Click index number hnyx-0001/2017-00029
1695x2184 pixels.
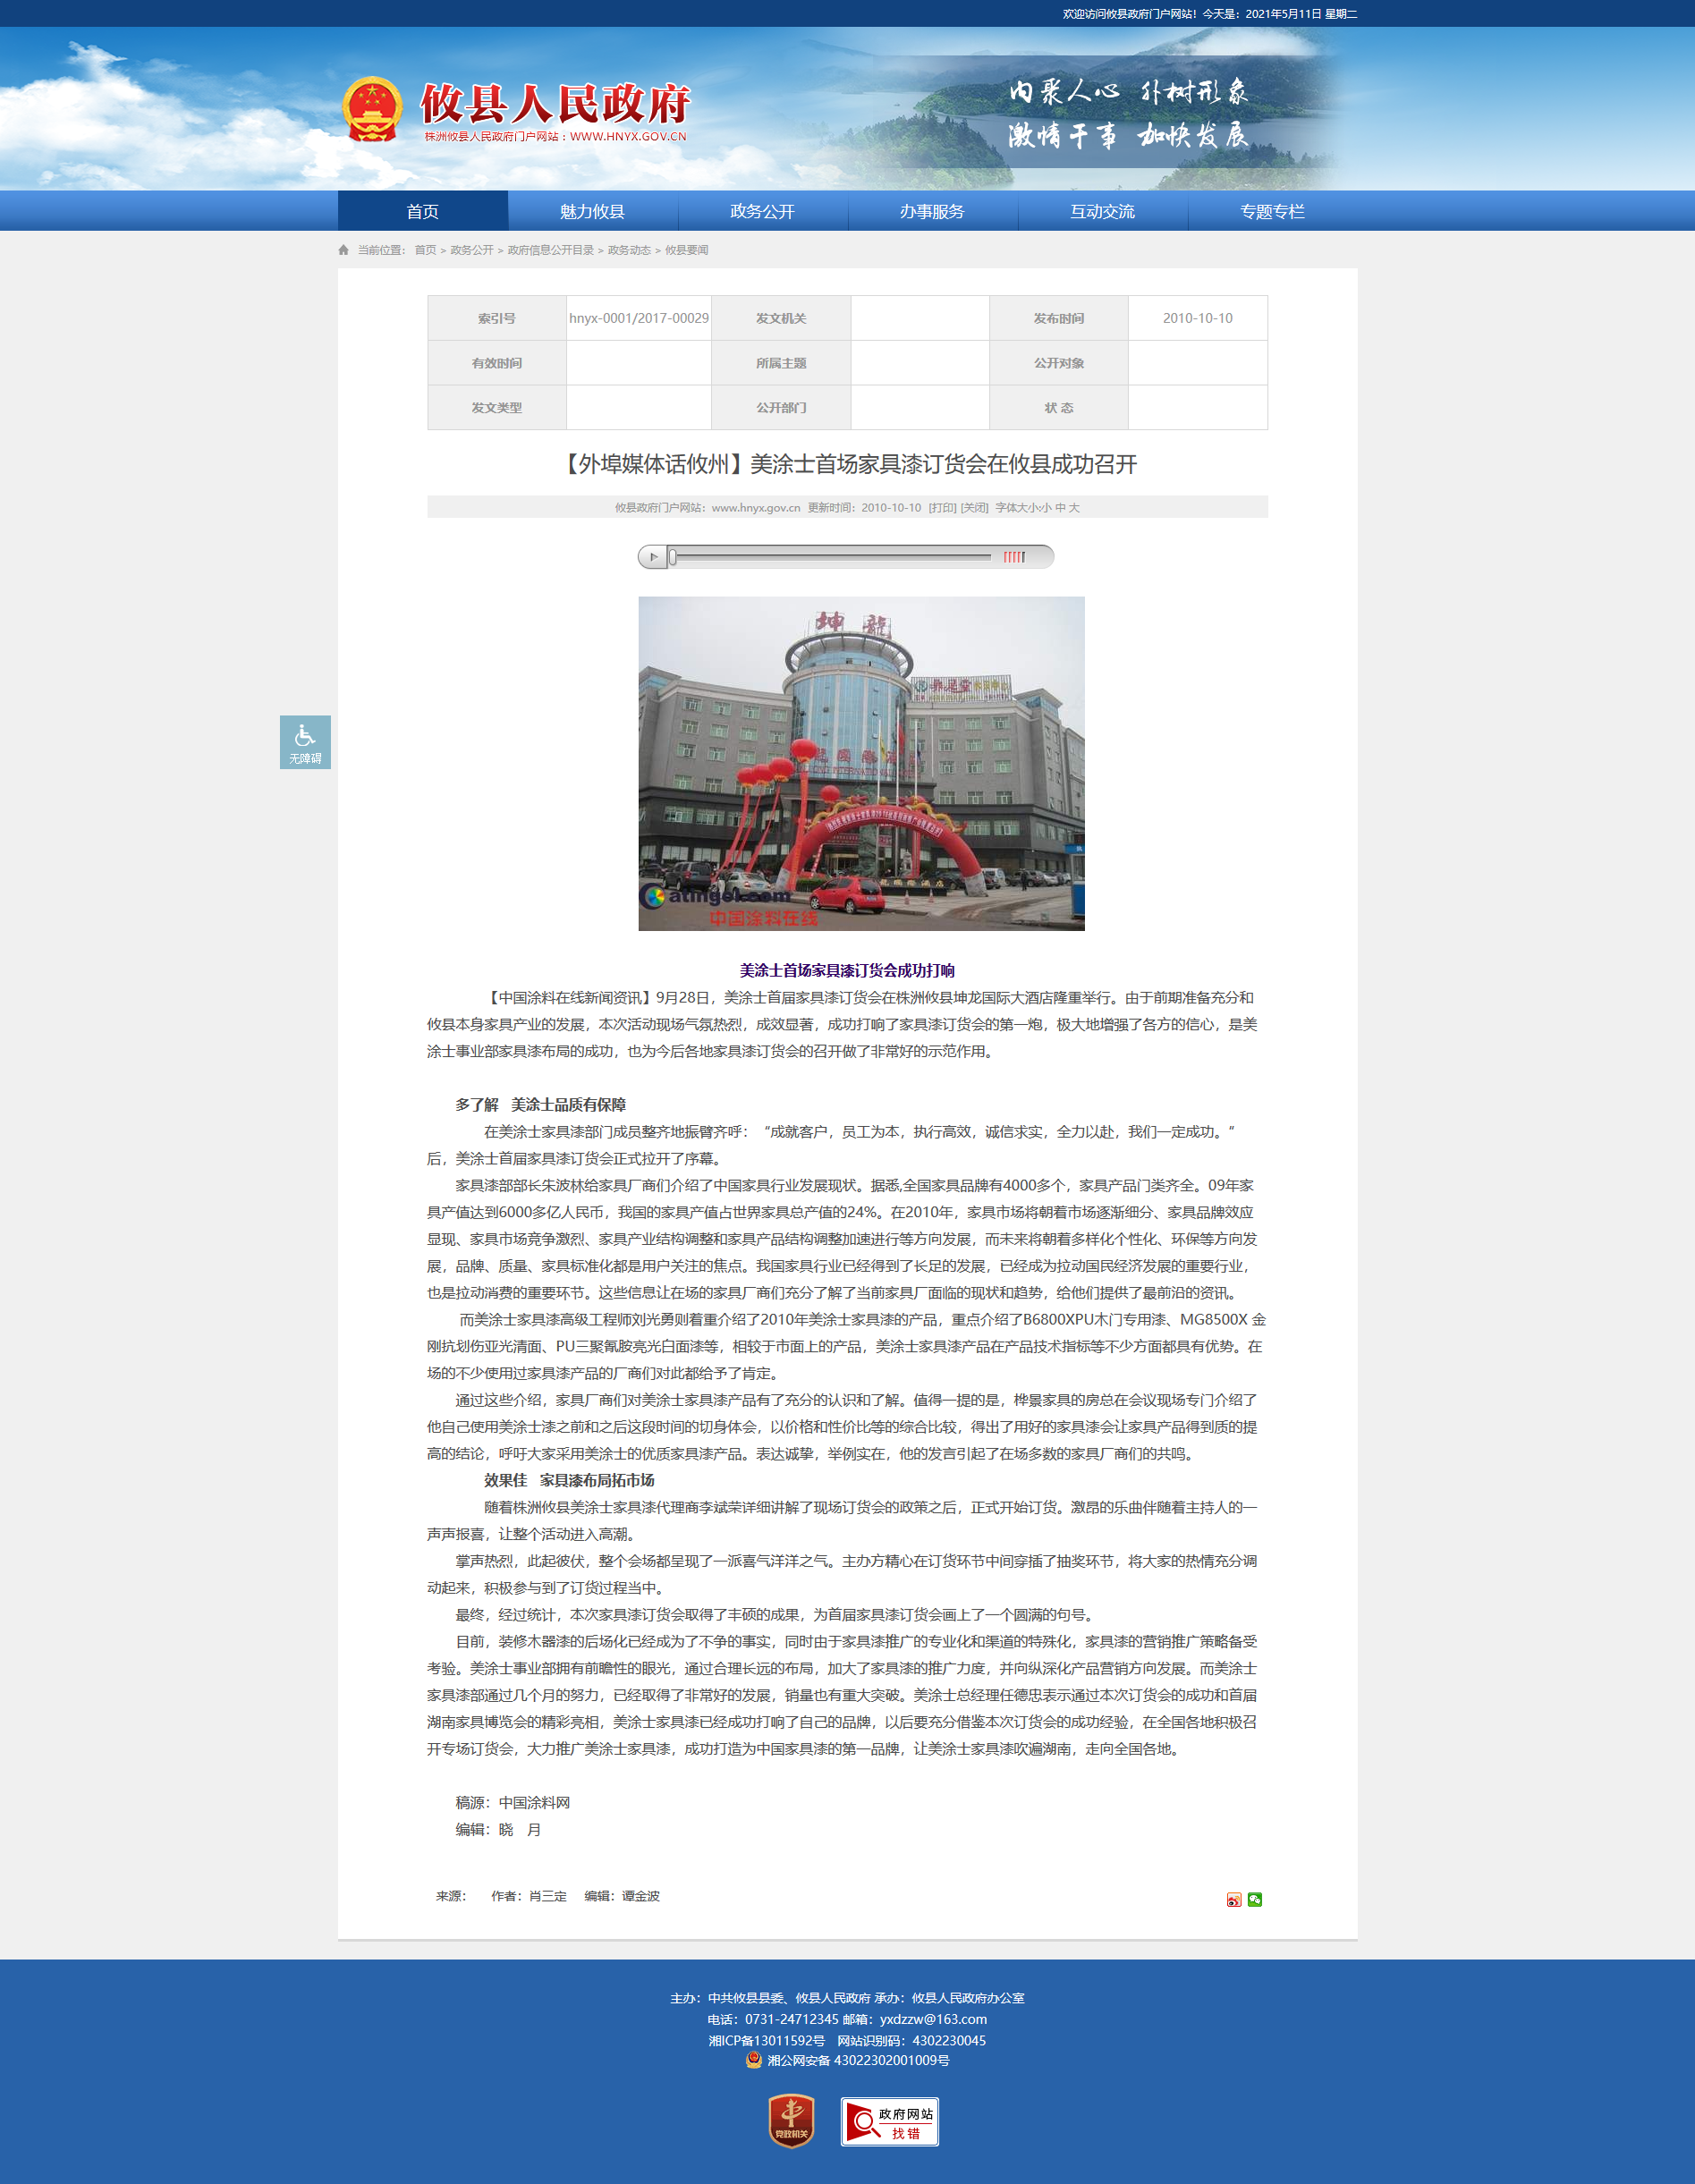pyautogui.click(x=639, y=318)
